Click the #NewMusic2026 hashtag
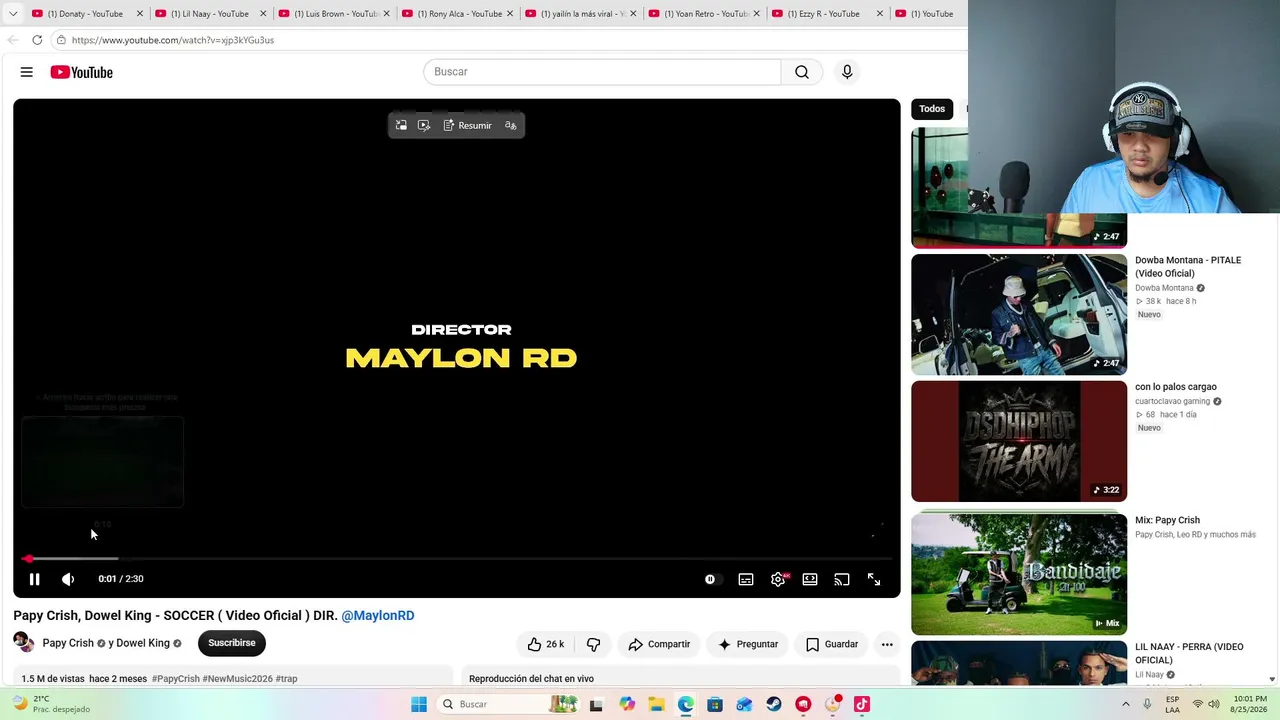This screenshot has height=720, width=1280. pos(238,679)
